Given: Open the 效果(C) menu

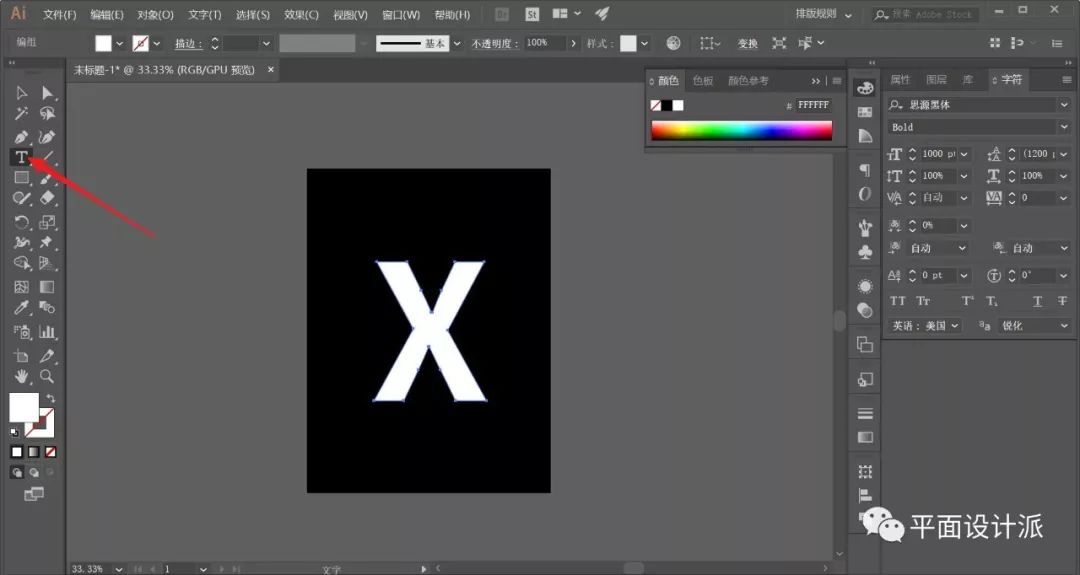Looking at the screenshot, I should click(301, 15).
